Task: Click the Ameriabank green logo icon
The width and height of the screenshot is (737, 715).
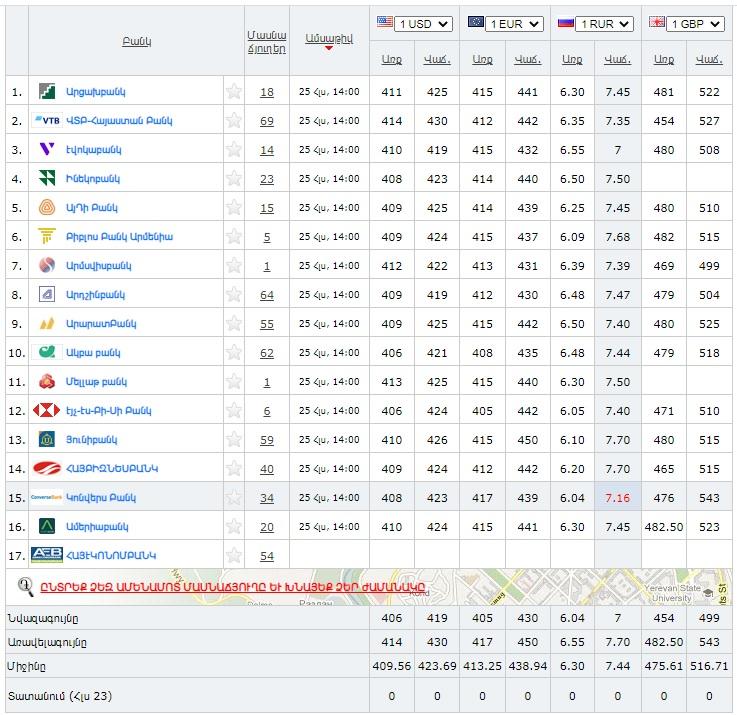Action: 46,527
